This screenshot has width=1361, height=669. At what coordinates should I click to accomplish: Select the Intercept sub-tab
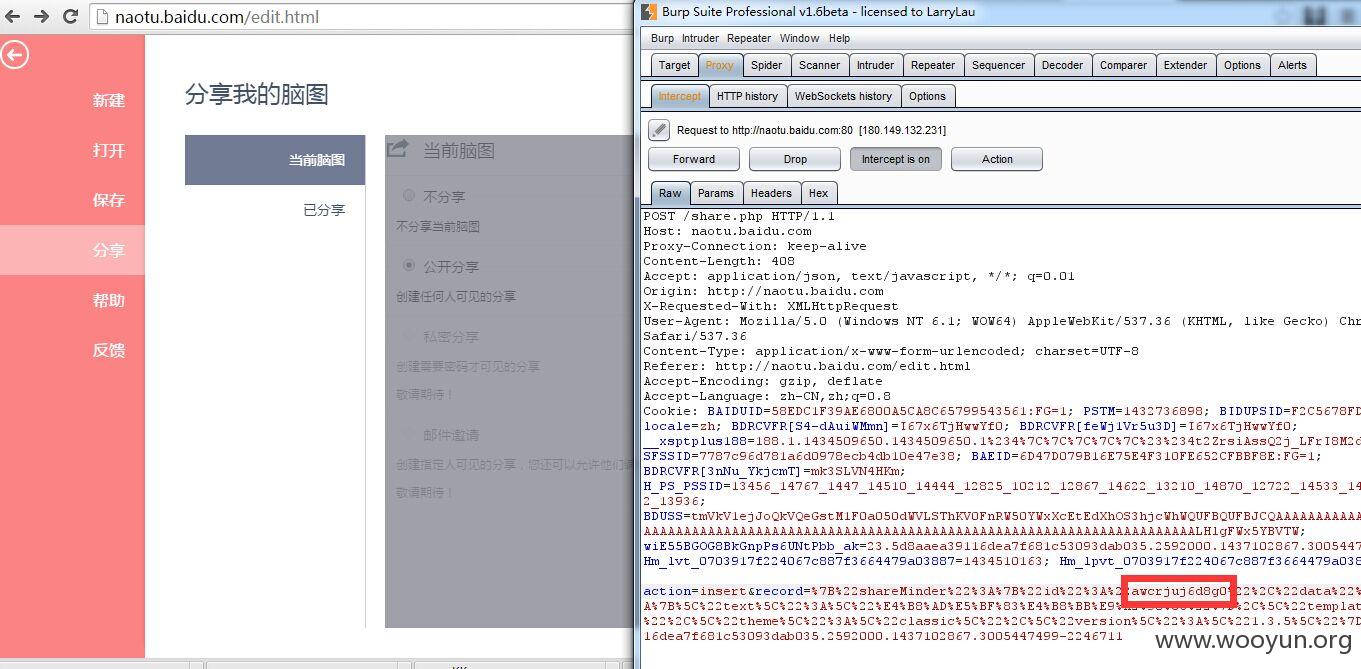click(679, 96)
